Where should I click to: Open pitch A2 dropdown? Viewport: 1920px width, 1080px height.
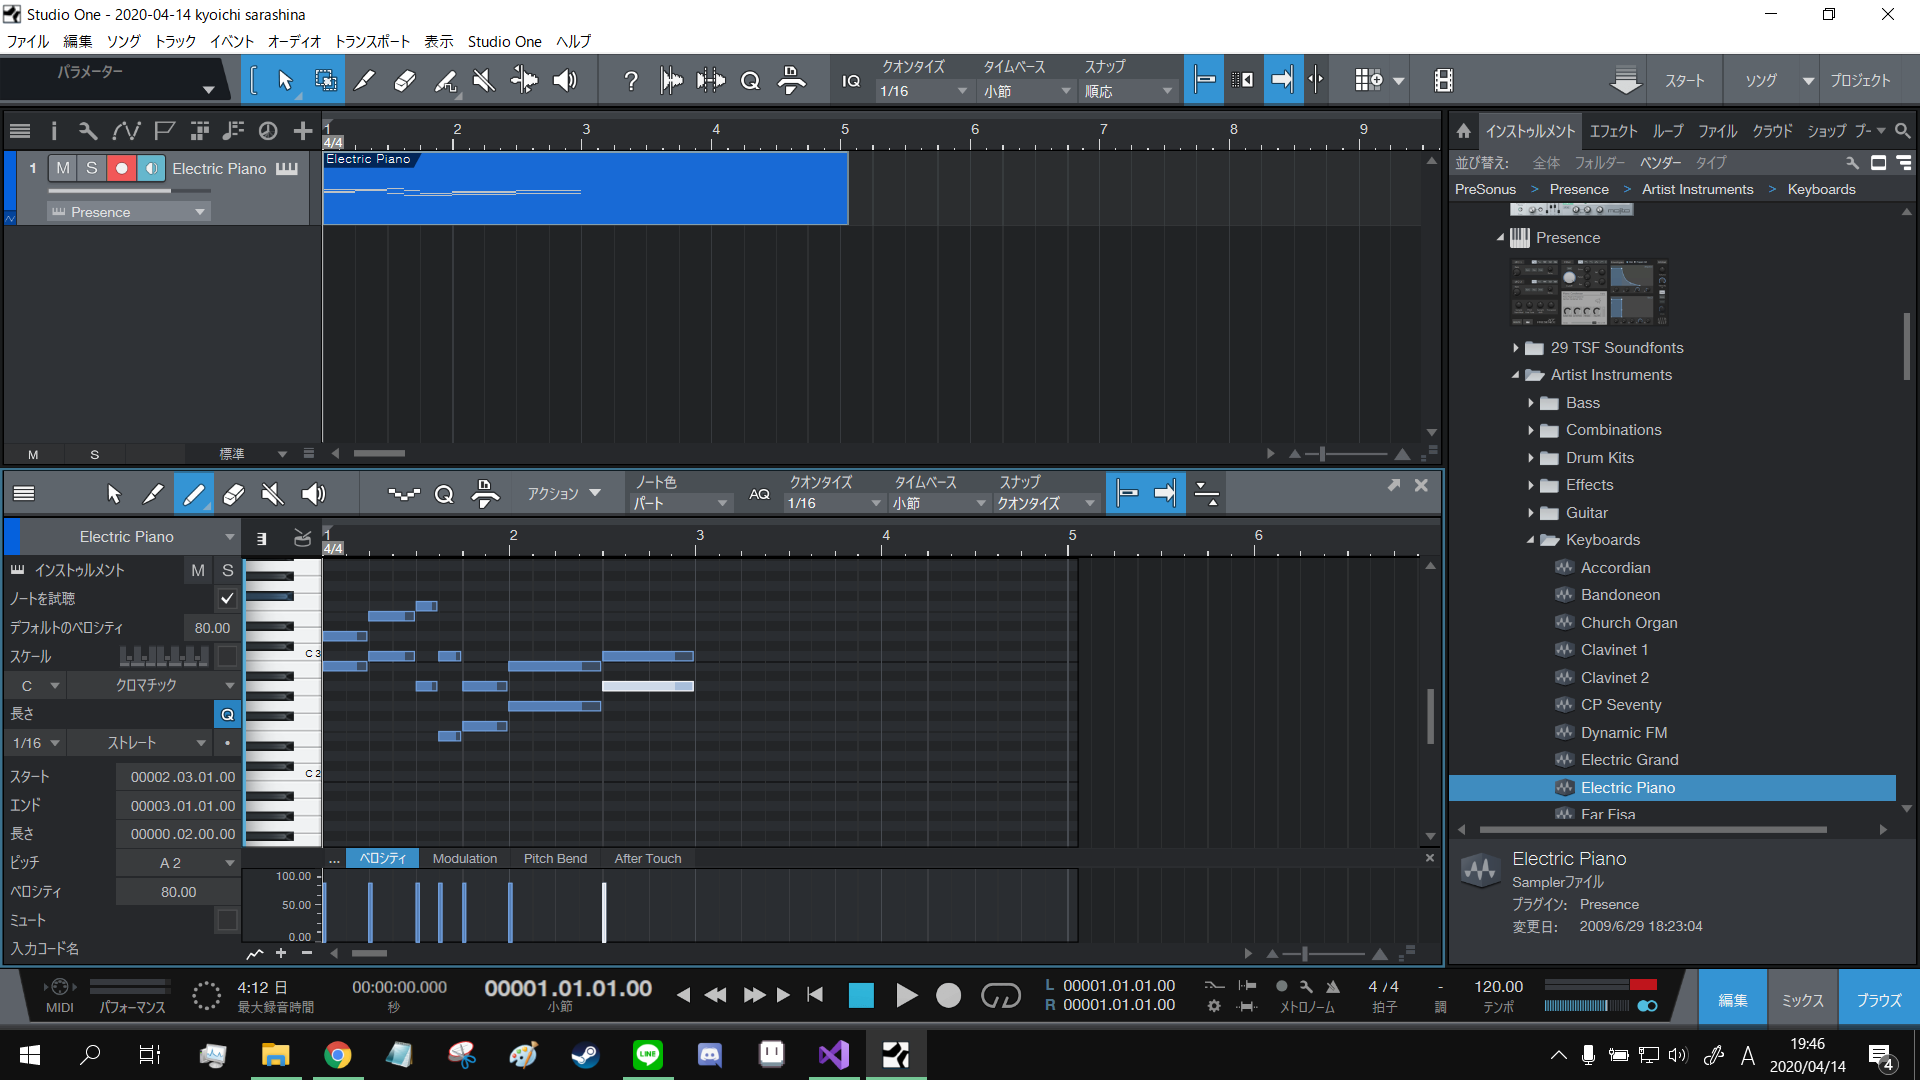pyautogui.click(x=178, y=863)
